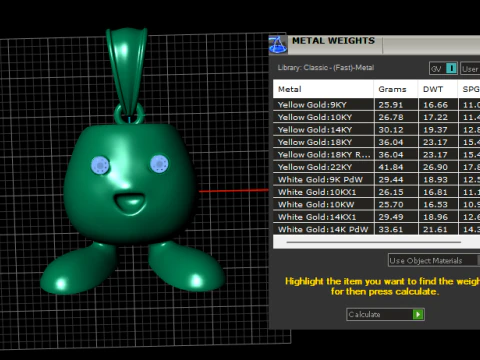Click the Metal column header
Image resolution: width=480 pixels, height=360 pixels.
point(323,89)
